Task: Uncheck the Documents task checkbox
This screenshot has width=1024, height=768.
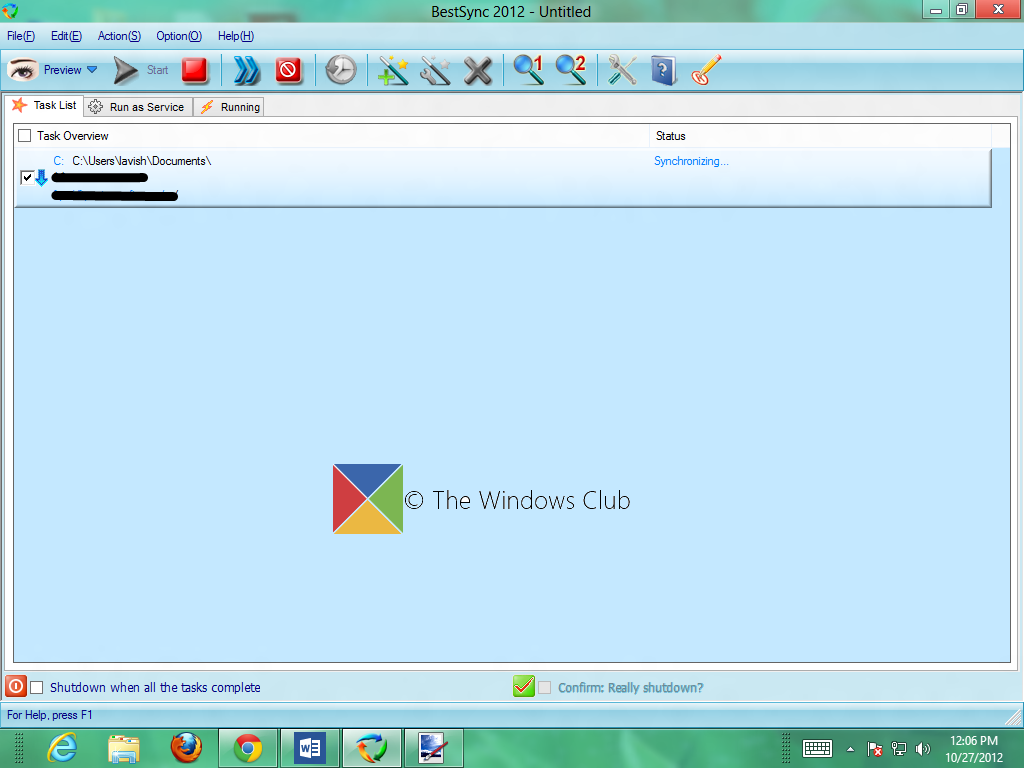Action: point(27,178)
